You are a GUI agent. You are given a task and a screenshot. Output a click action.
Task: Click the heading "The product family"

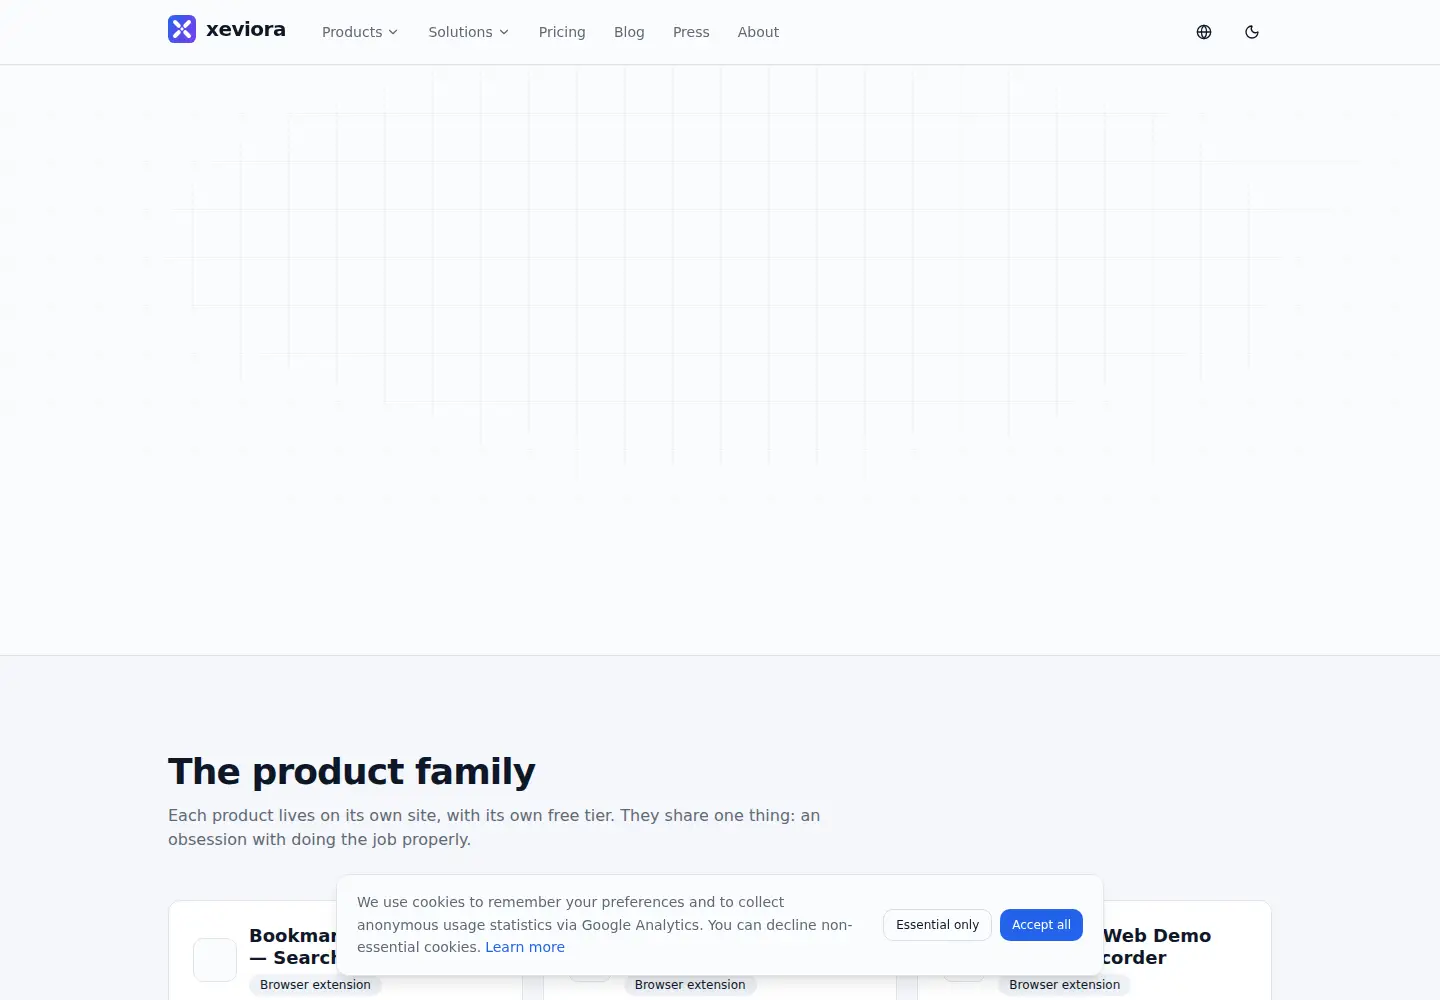coord(352,772)
